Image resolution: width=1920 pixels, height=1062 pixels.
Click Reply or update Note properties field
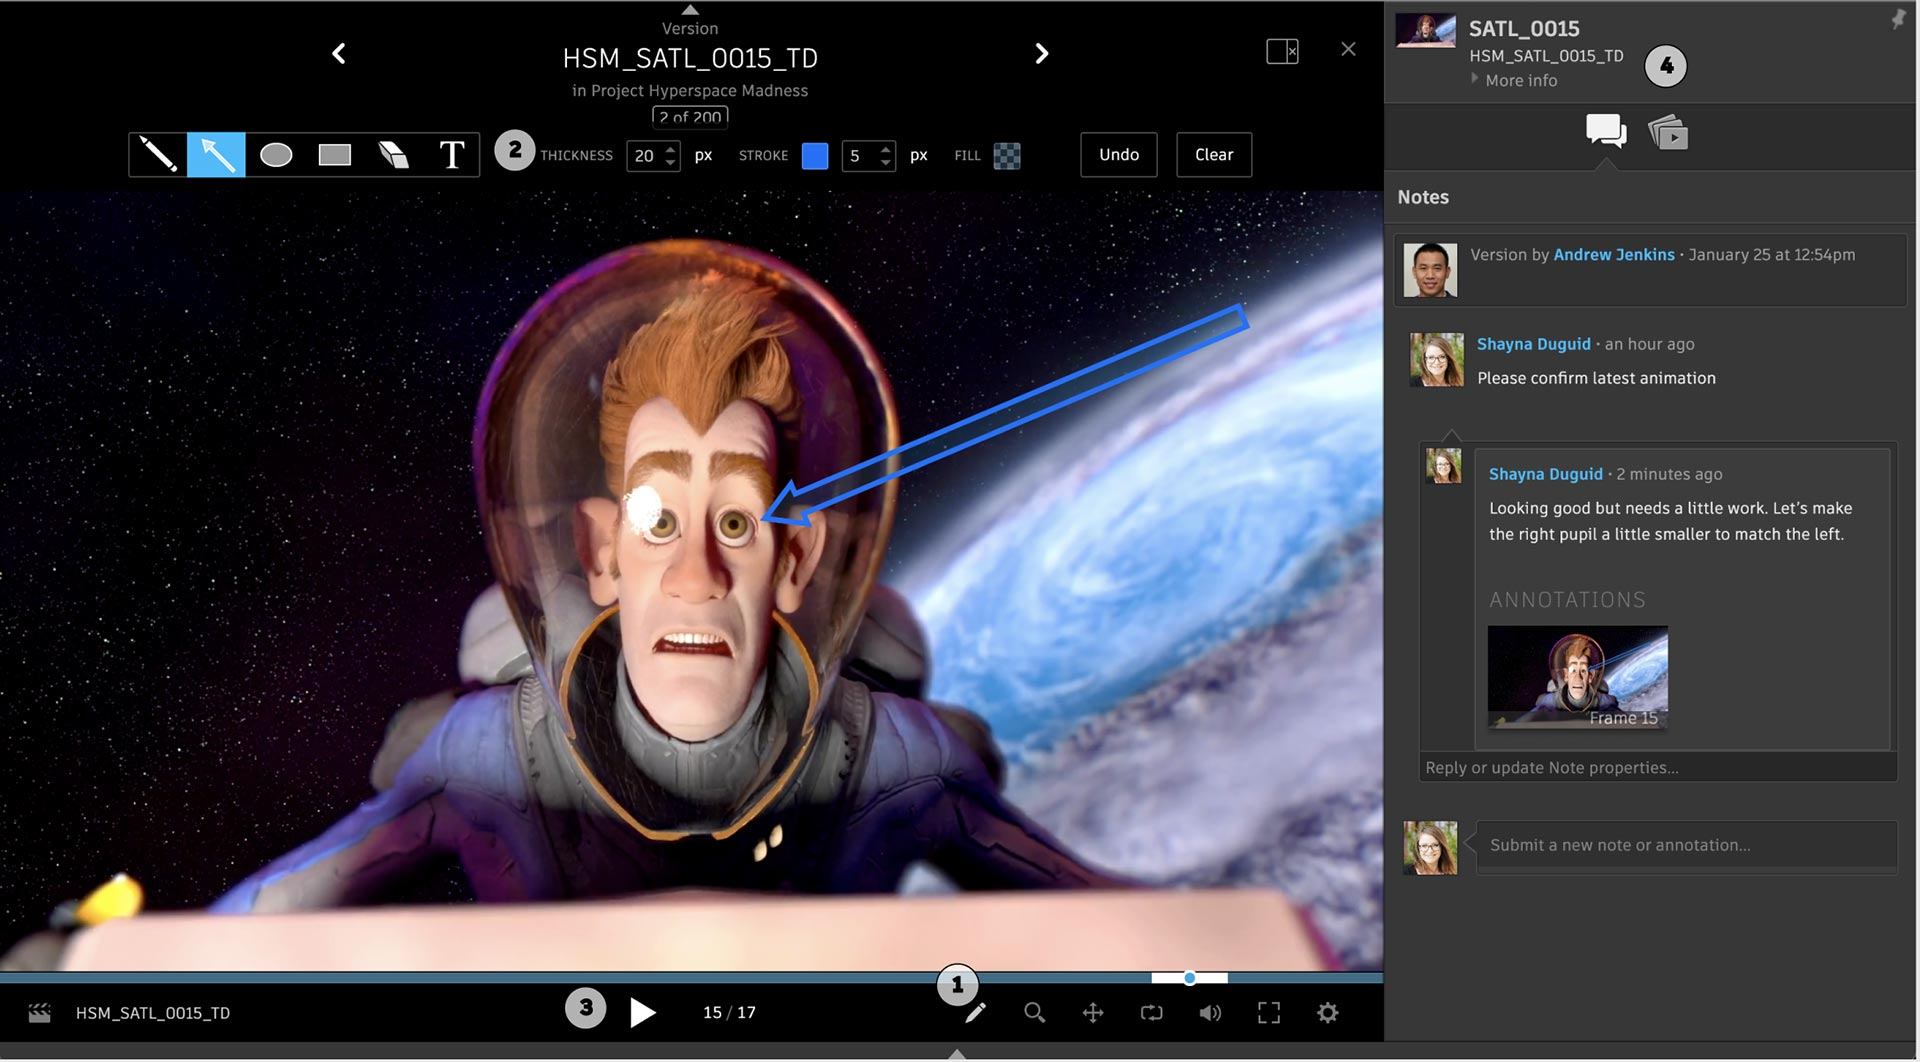[1658, 767]
